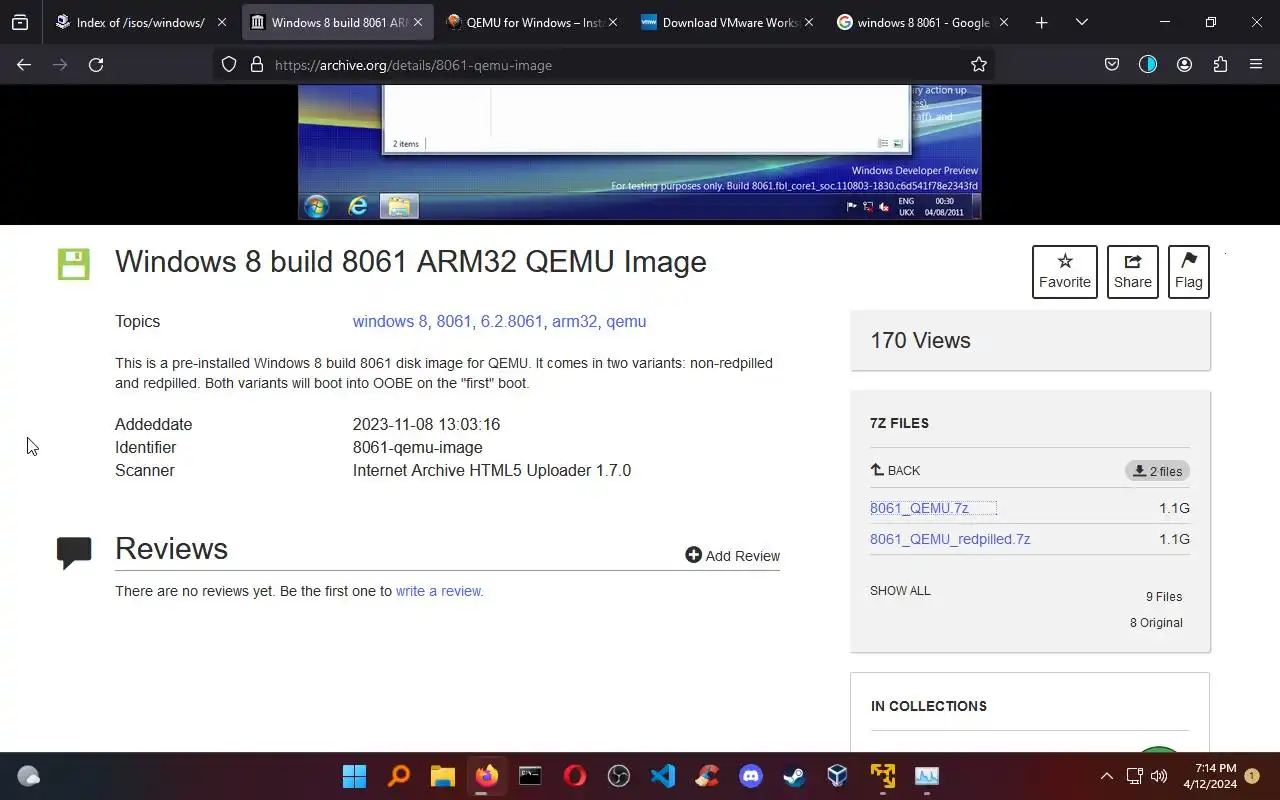
Task: Share this archive item
Action: click(1133, 272)
